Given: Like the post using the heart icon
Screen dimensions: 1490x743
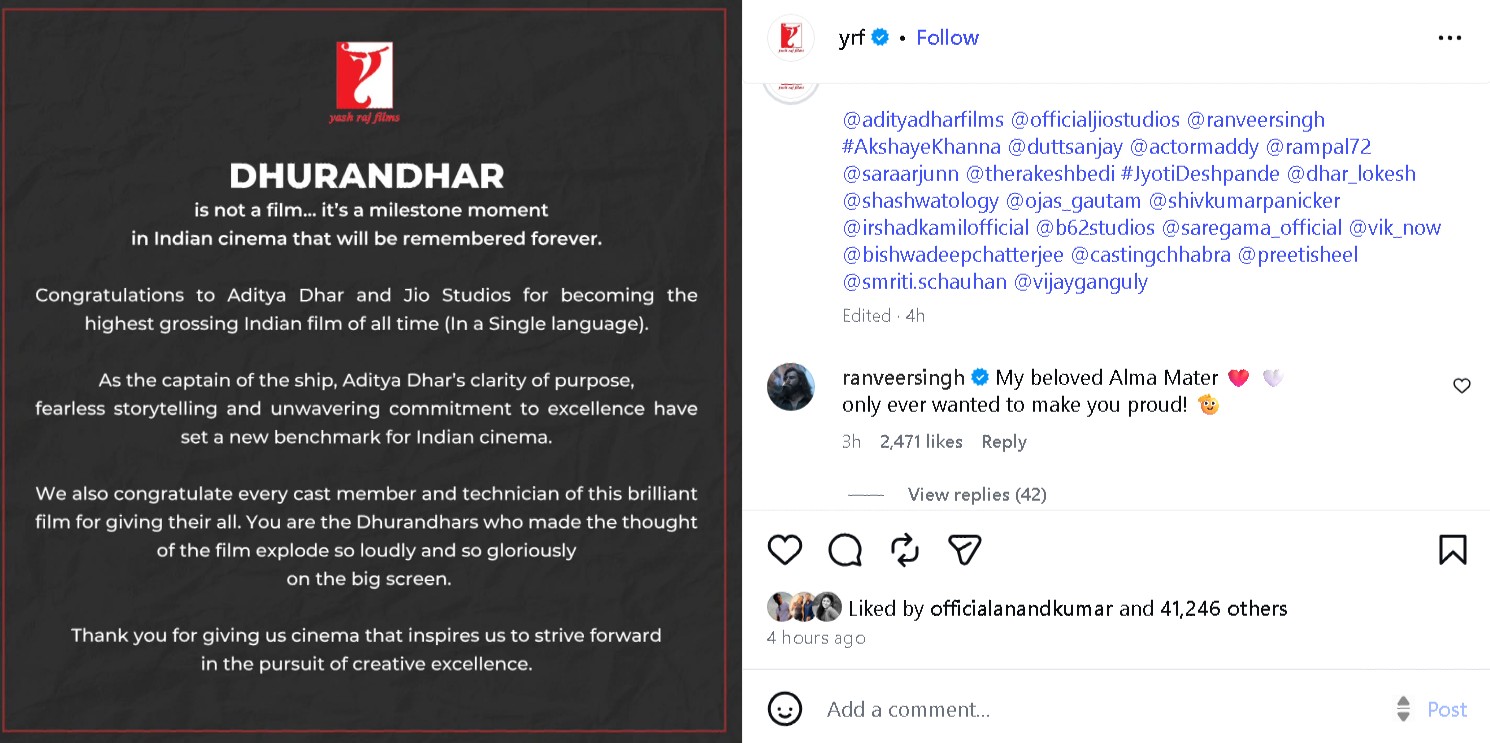Looking at the screenshot, I should point(784,549).
